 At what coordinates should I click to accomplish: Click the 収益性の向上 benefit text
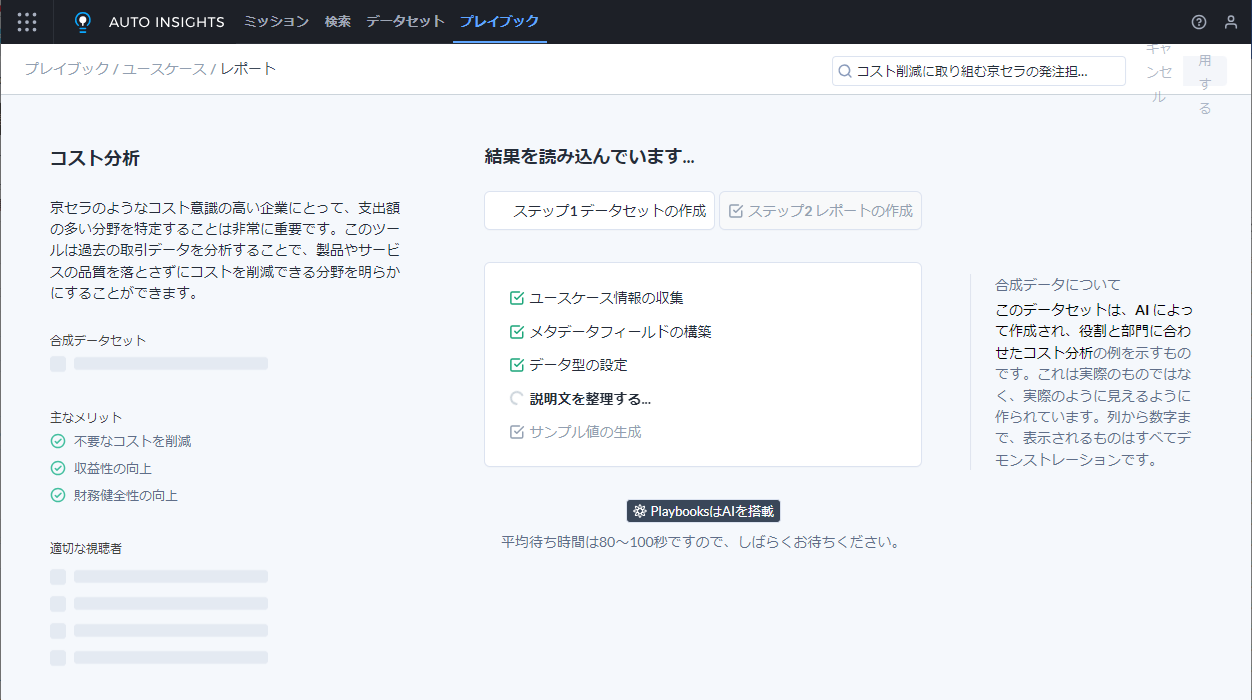tap(113, 468)
